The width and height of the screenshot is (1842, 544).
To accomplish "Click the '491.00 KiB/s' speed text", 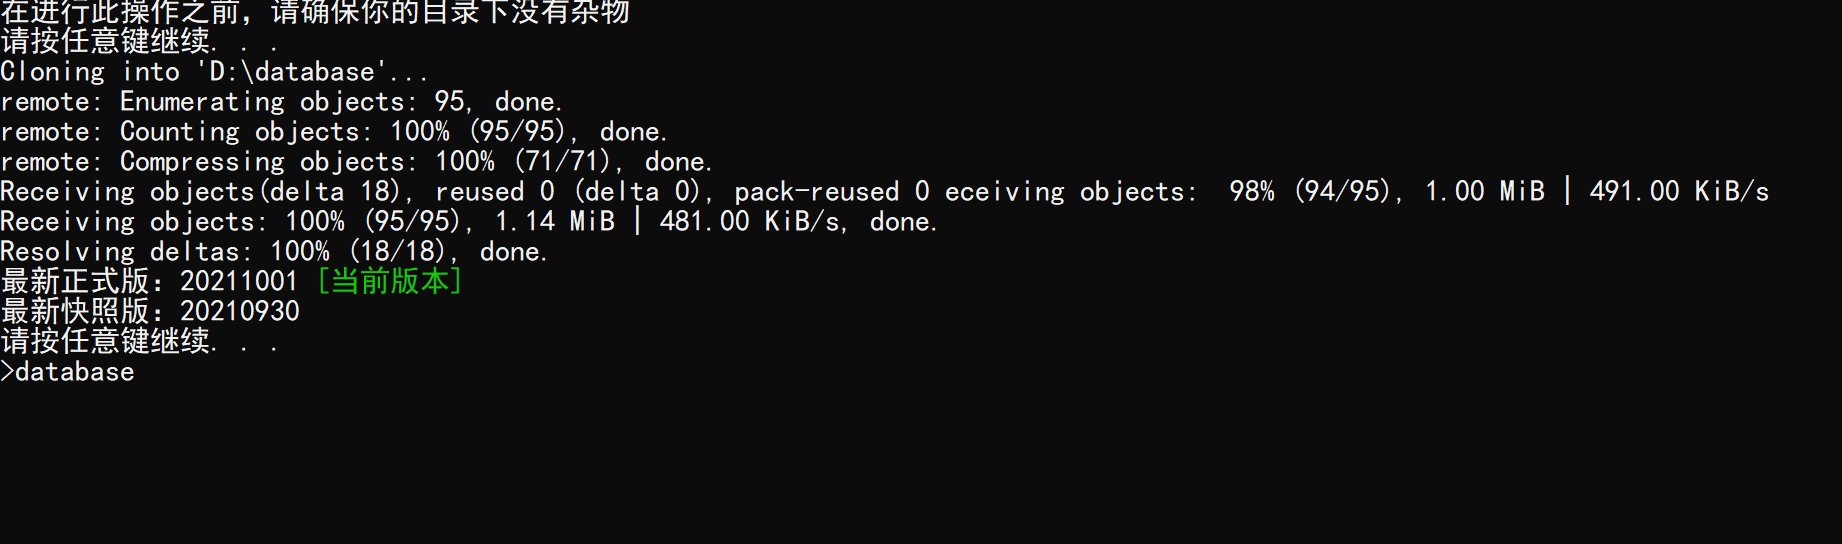I will tap(1679, 191).
